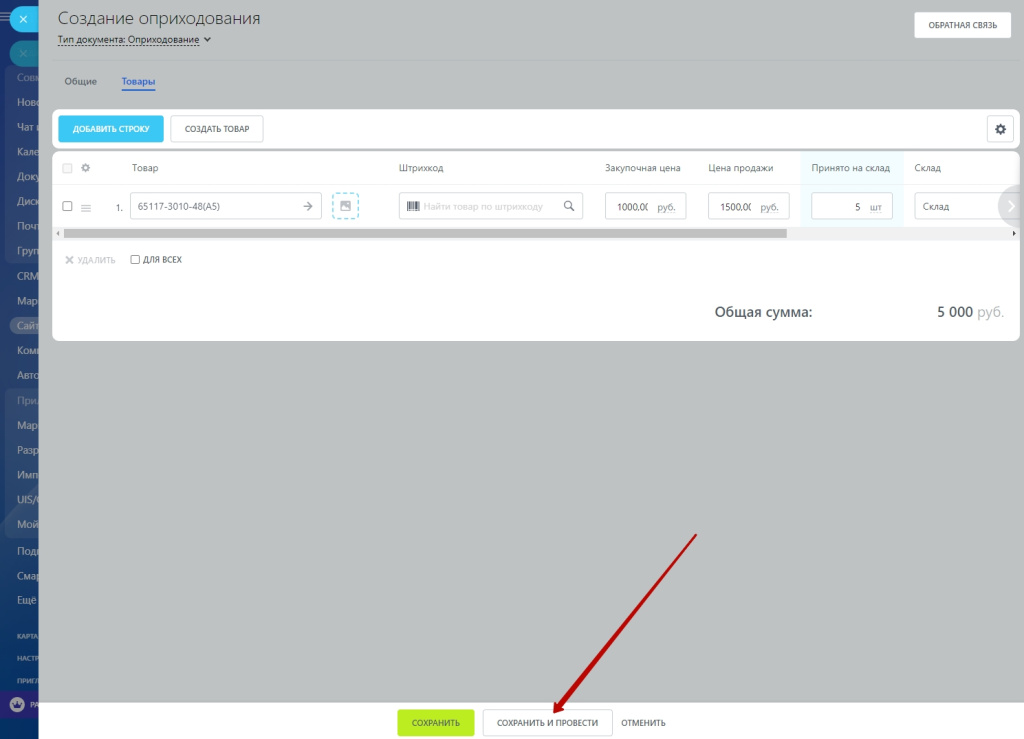Click the small right arrow of horizontal scrollbar
This screenshot has width=1024, height=739.
[1014, 233]
